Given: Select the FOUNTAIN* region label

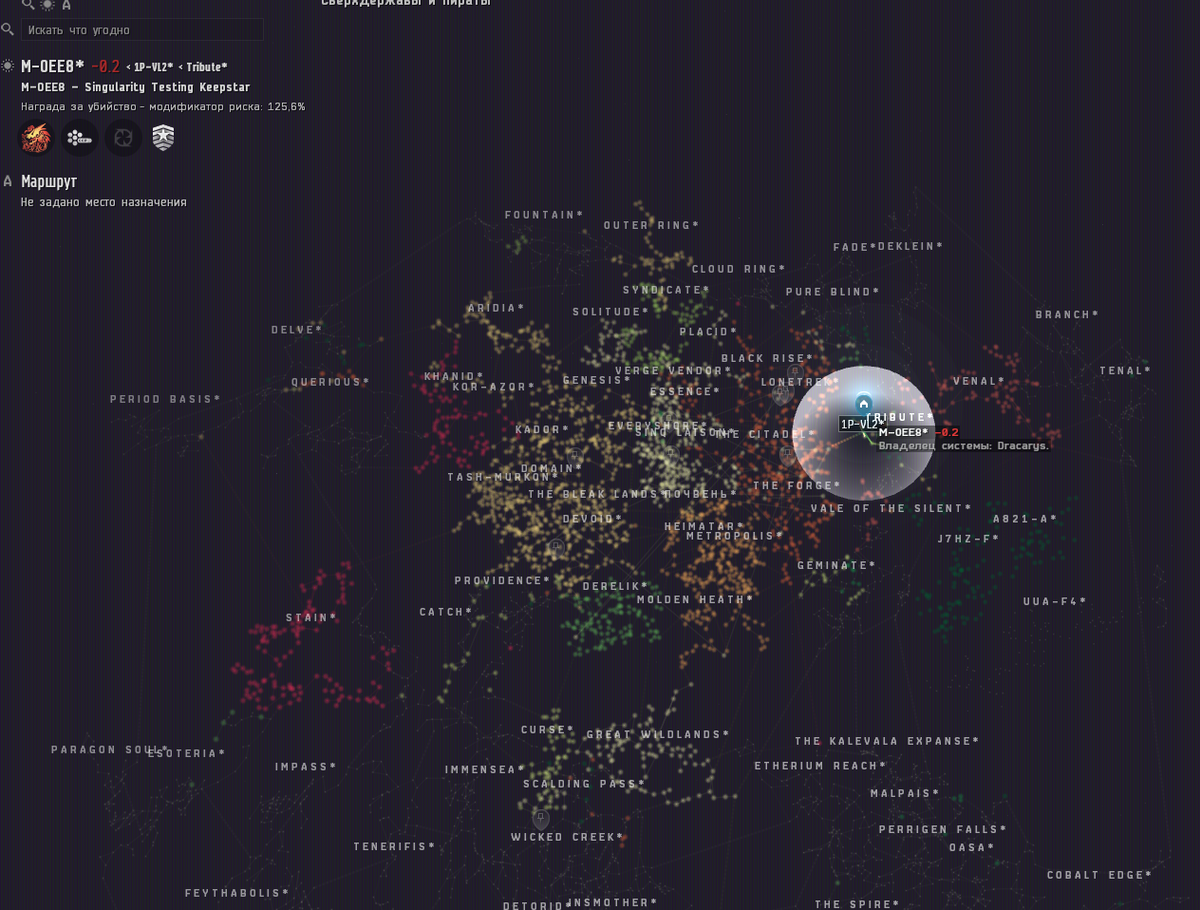Looking at the screenshot, I should tap(544, 215).
